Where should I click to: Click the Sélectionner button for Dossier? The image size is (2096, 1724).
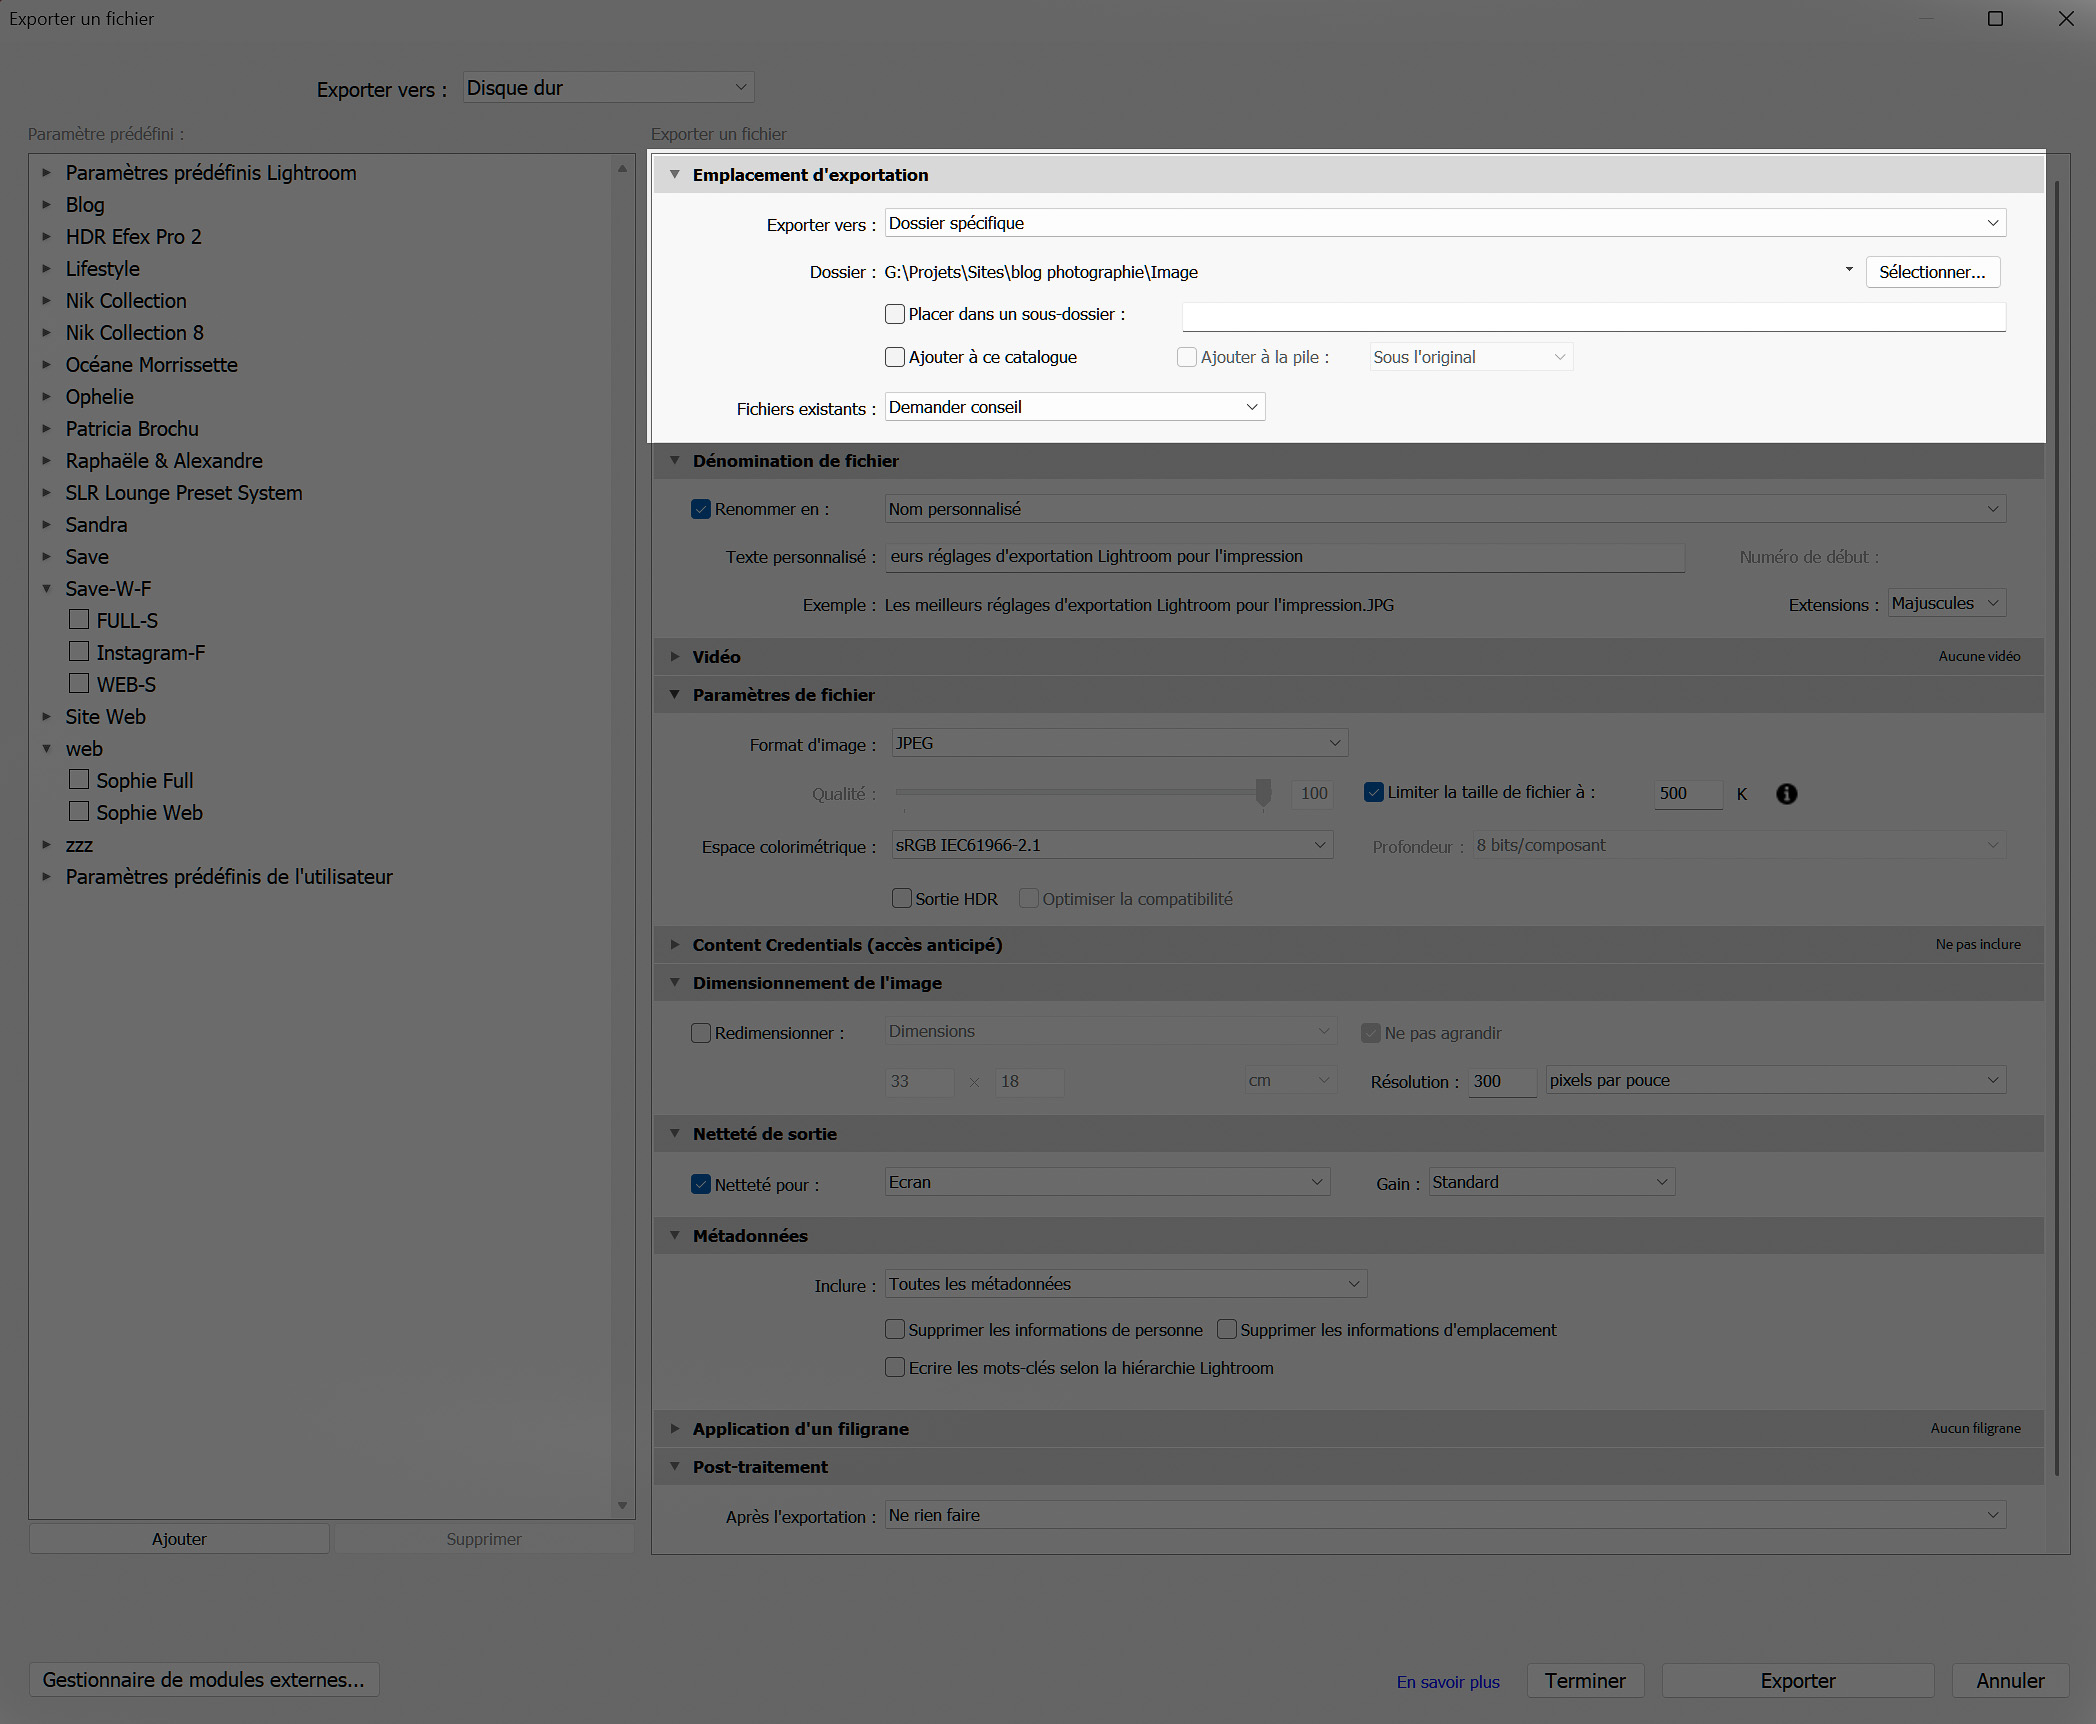[1932, 271]
